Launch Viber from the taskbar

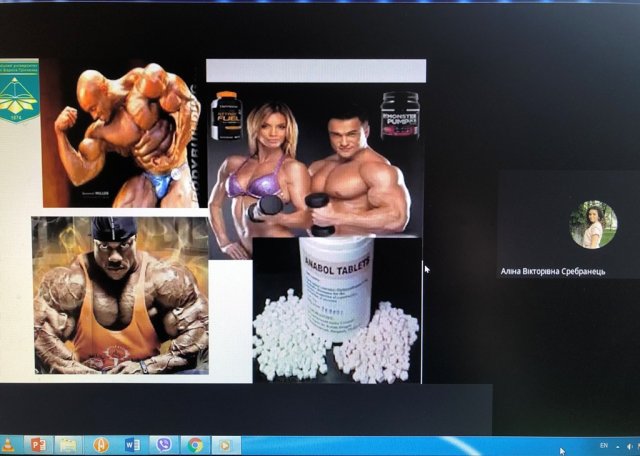(163, 445)
